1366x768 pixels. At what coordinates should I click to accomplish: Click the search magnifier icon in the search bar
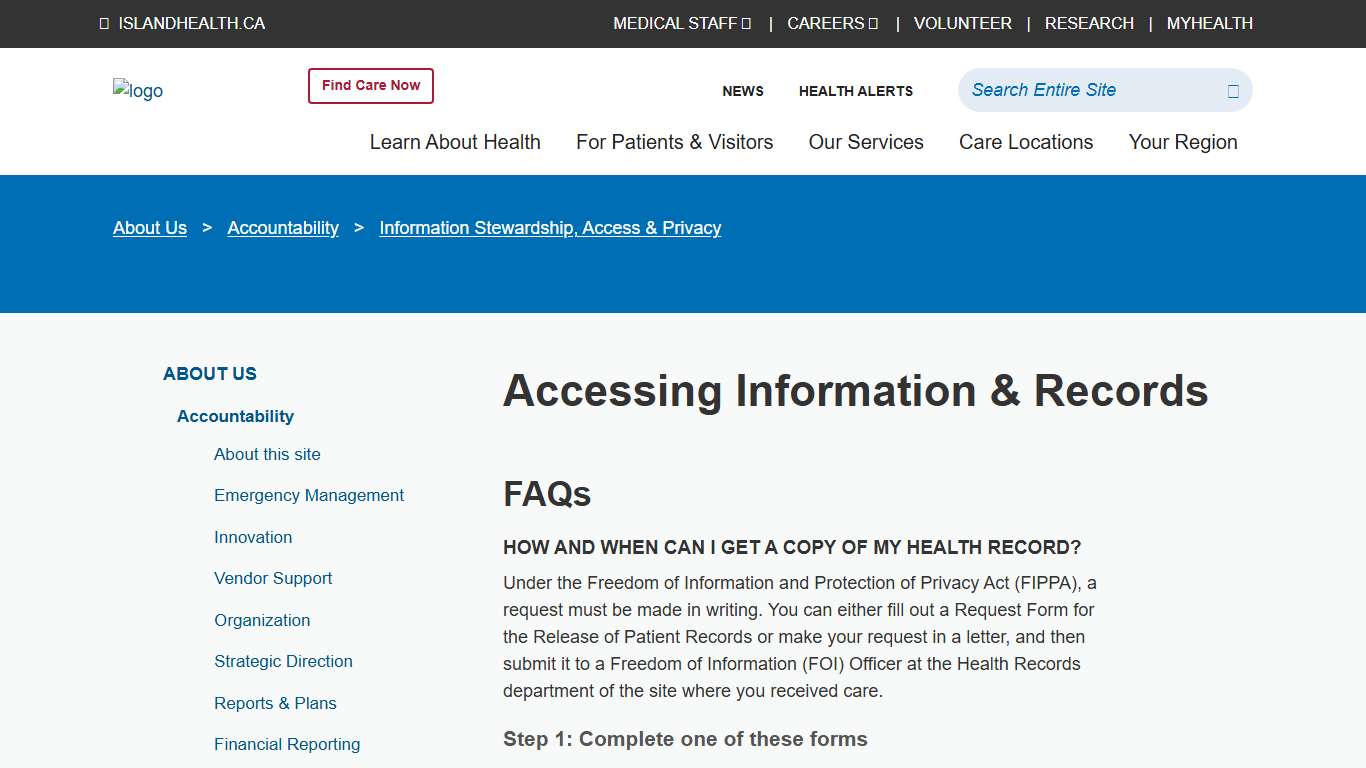coord(1232,90)
